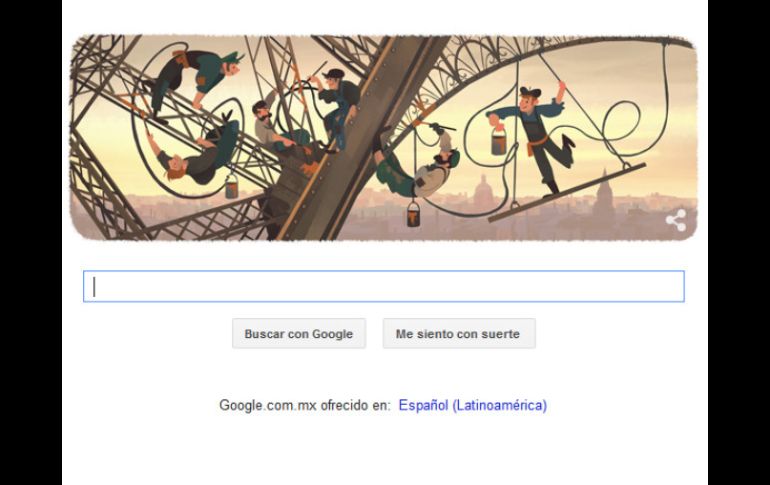Click the pointed church spire in the skyline
This screenshot has height=485, width=770.
[x=604, y=192]
